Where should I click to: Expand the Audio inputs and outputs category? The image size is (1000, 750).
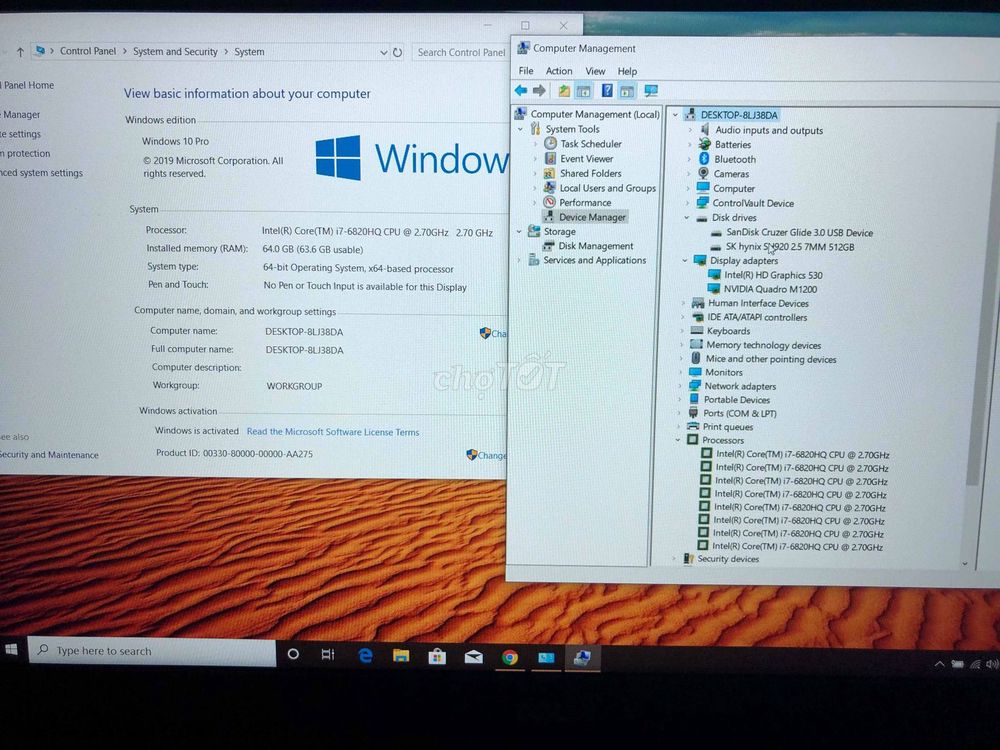point(690,130)
